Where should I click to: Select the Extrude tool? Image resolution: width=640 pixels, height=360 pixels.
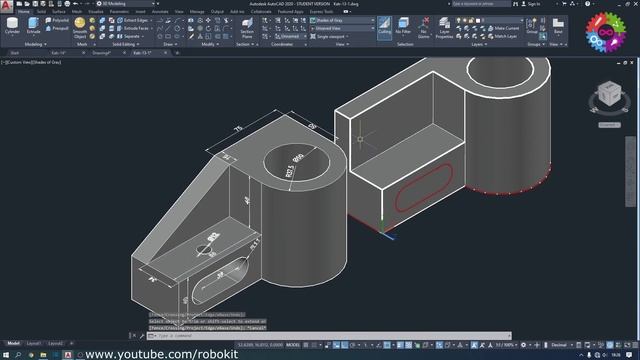click(x=33, y=27)
